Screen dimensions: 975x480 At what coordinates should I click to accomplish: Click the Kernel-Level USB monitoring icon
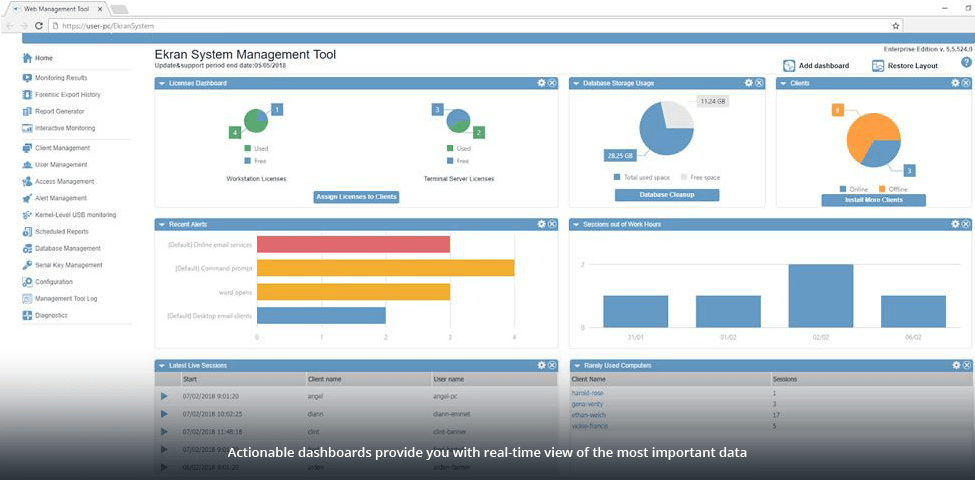click(27, 215)
